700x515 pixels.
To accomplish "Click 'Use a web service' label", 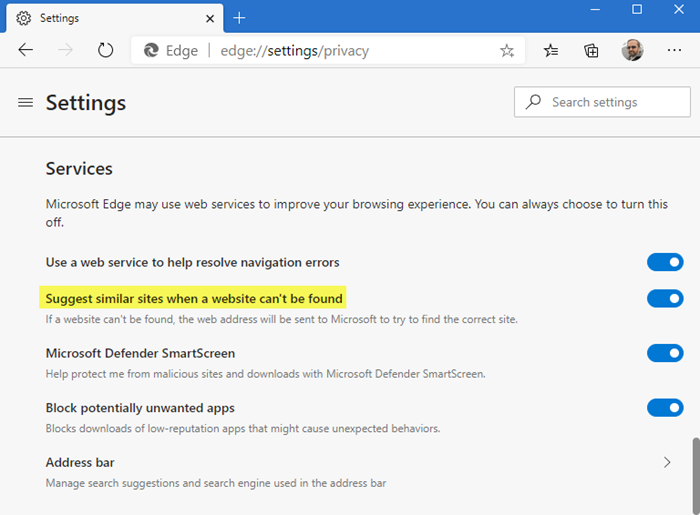I will [192, 262].
